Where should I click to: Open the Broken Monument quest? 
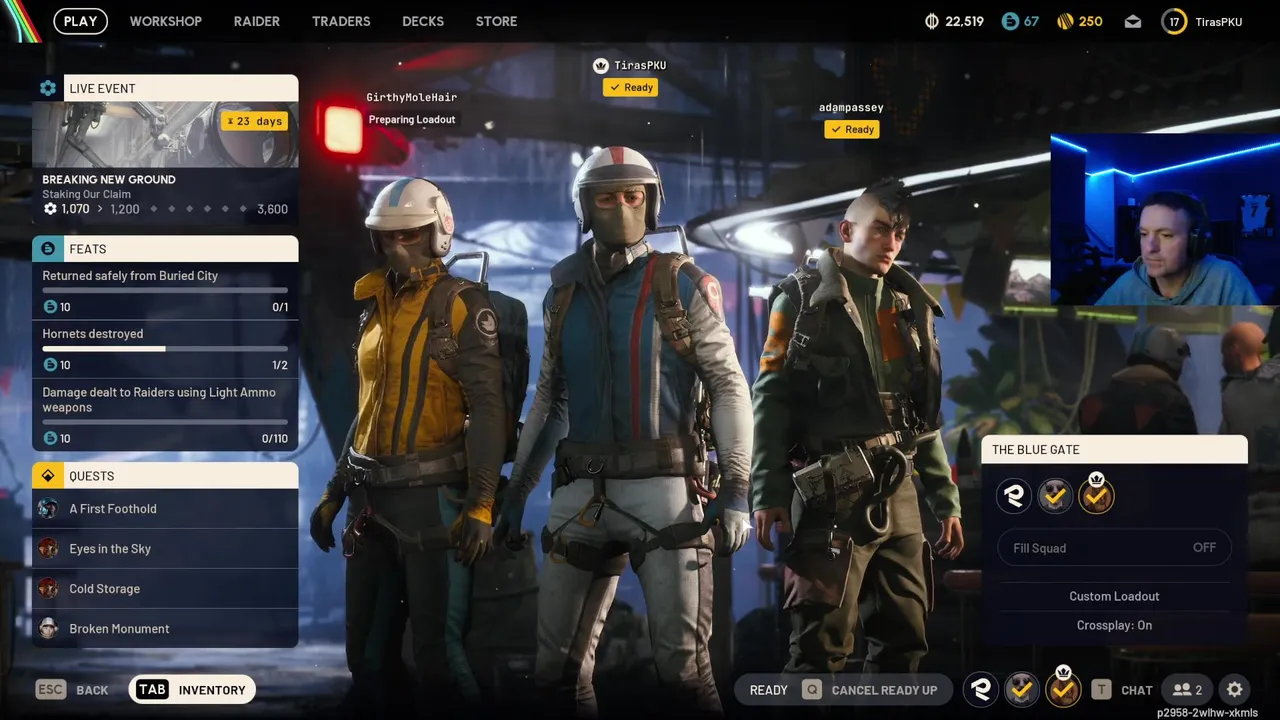(x=165, y=629)
